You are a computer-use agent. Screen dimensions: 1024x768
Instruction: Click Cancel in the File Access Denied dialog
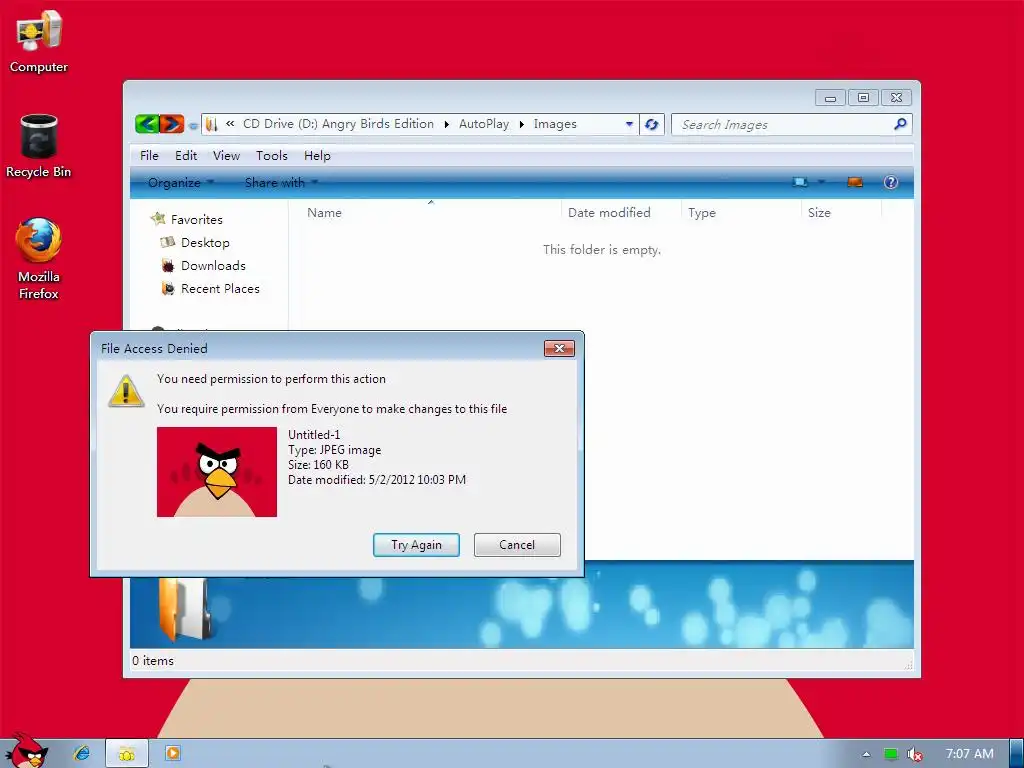[x=517, y=545]
